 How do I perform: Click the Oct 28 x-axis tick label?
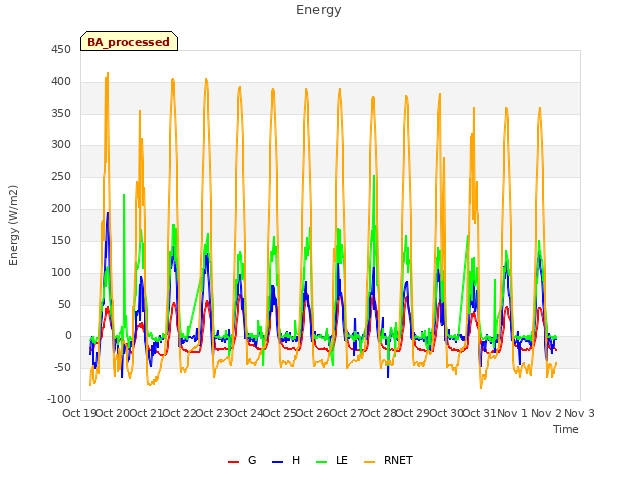[x=379, y=413]
